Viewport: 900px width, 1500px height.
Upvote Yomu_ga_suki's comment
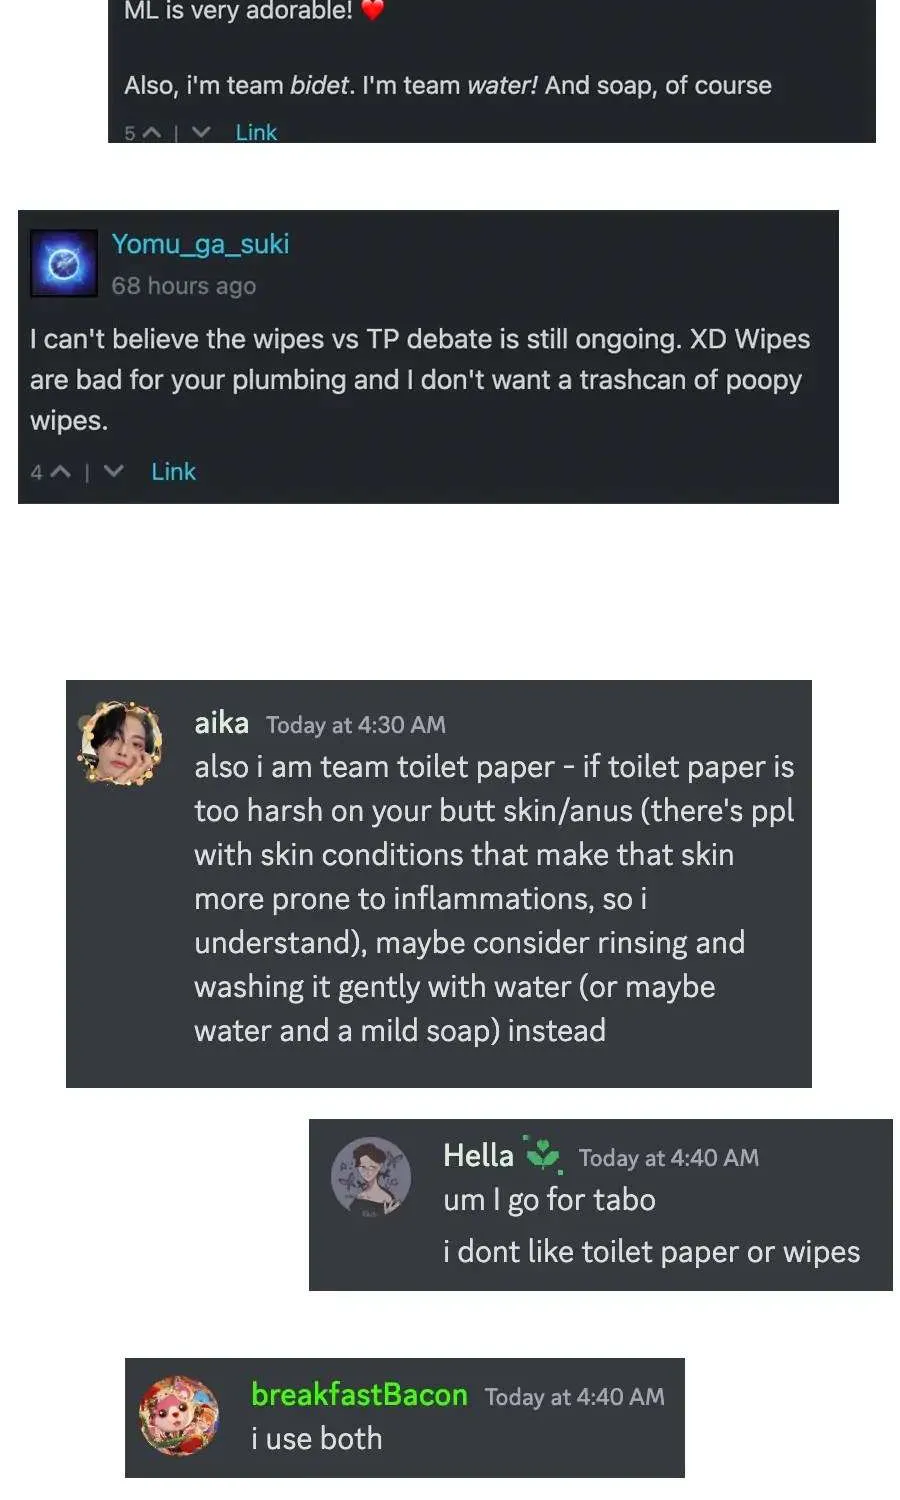tap(60, 471)
